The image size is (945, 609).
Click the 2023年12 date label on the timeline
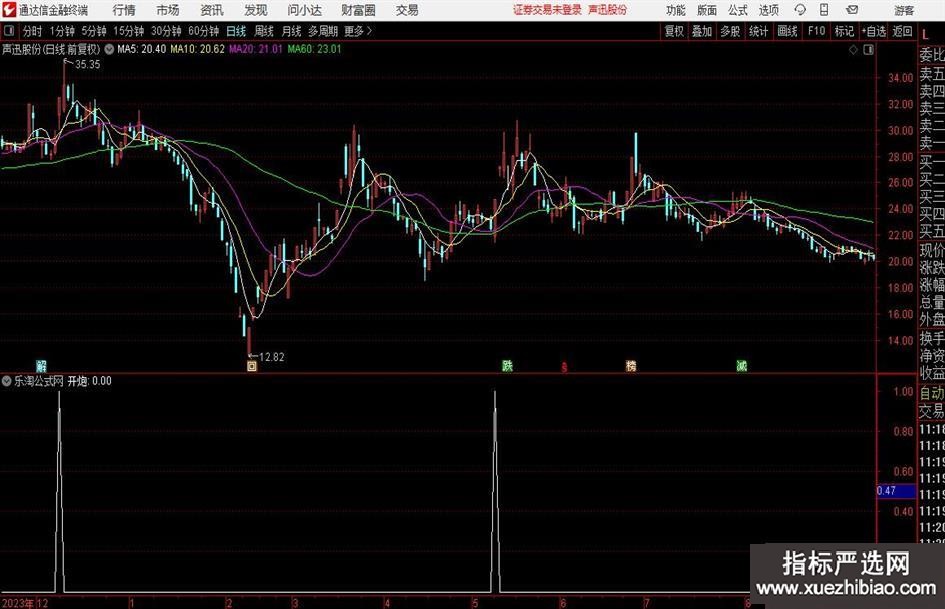tap(24, 603)
